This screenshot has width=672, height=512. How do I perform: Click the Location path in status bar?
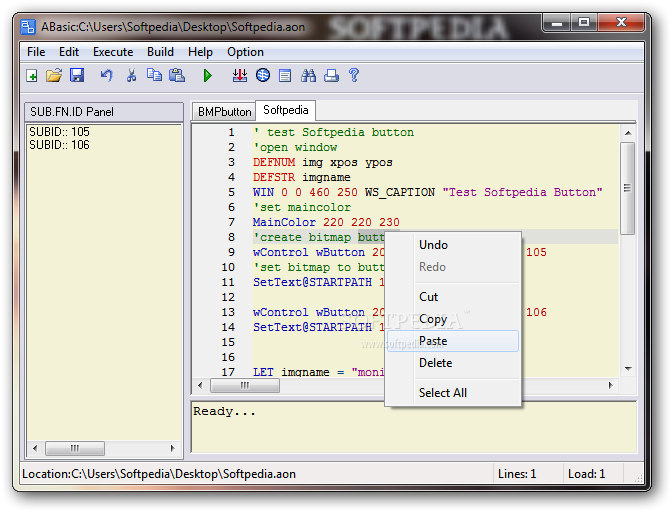point(159,474)
